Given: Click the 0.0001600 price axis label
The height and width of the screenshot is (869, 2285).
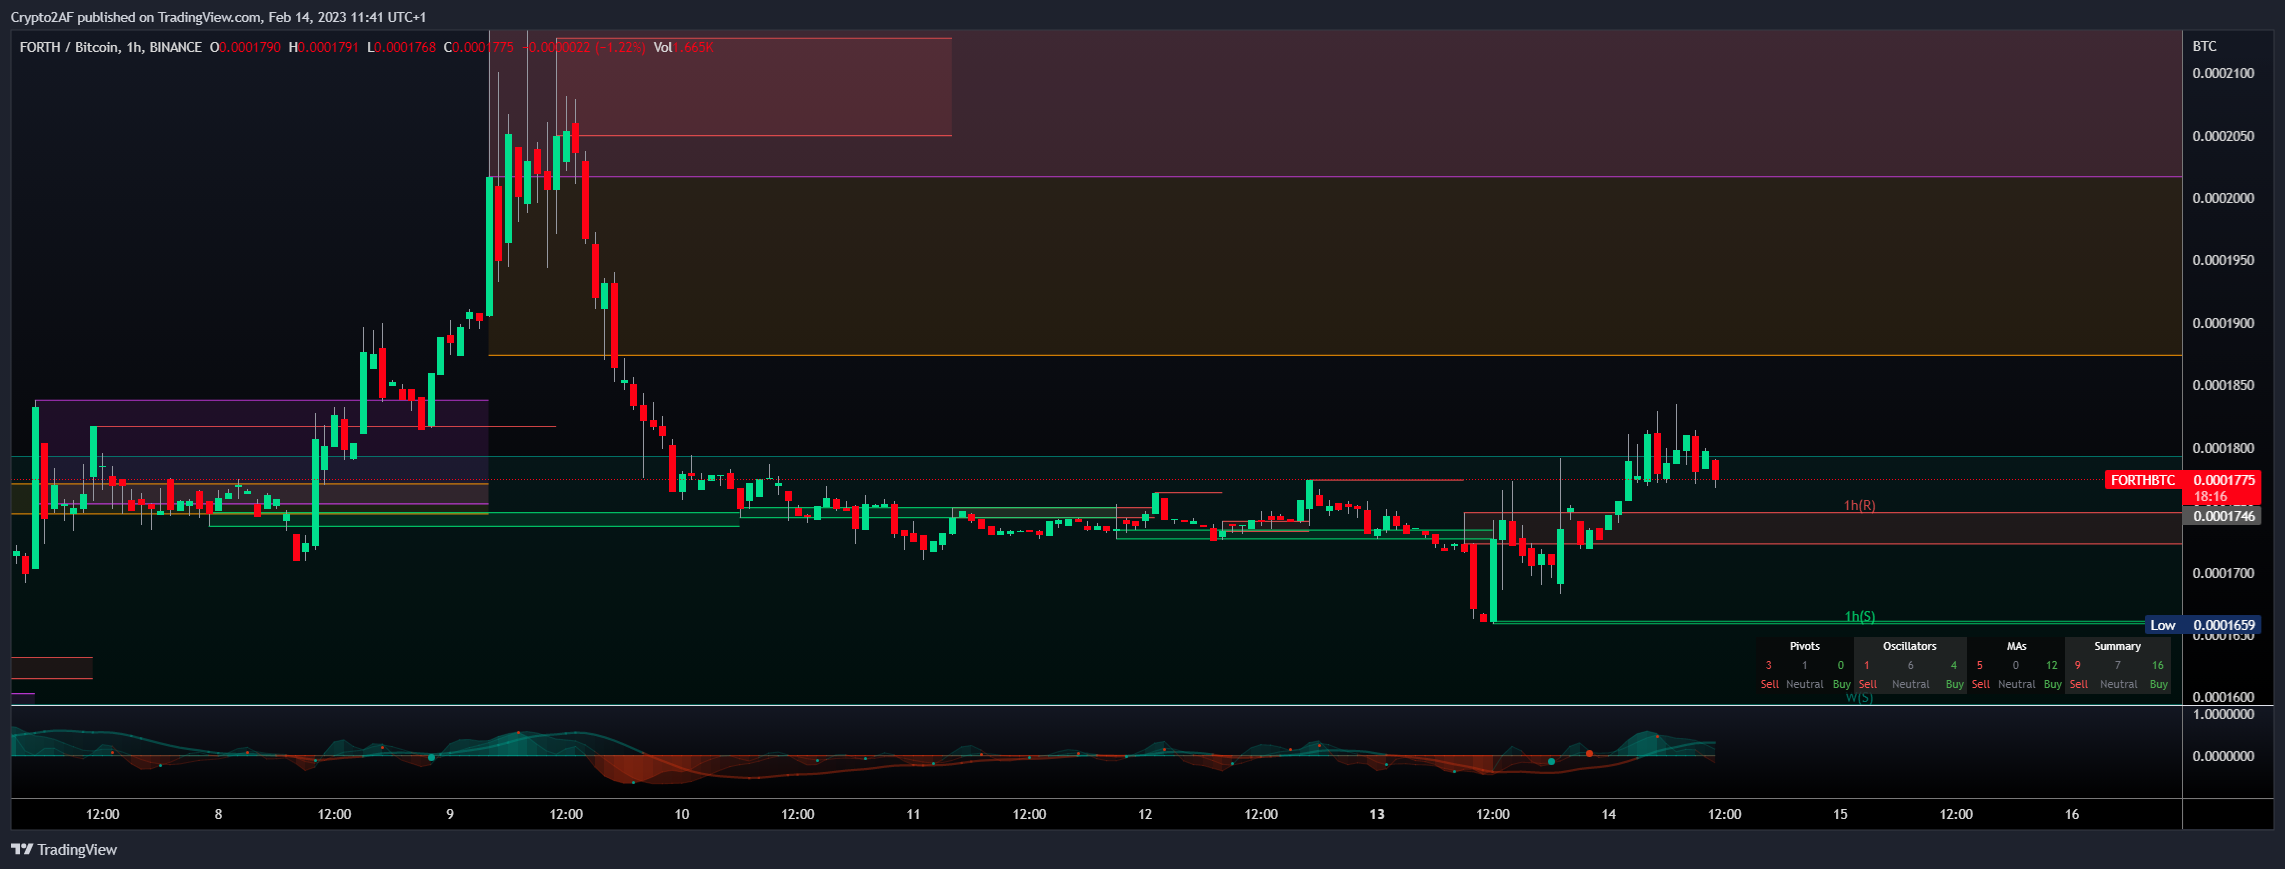Looking at the screenshot, I should (x=2223, y=697).
